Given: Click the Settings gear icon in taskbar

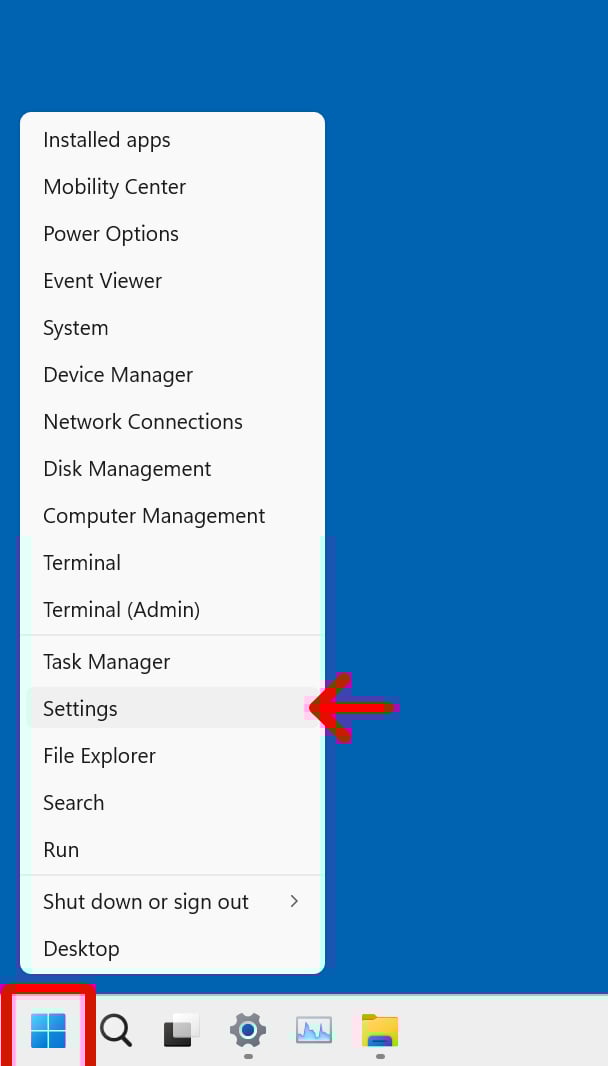Looking at the screenshot, I should click(247, 1029).
